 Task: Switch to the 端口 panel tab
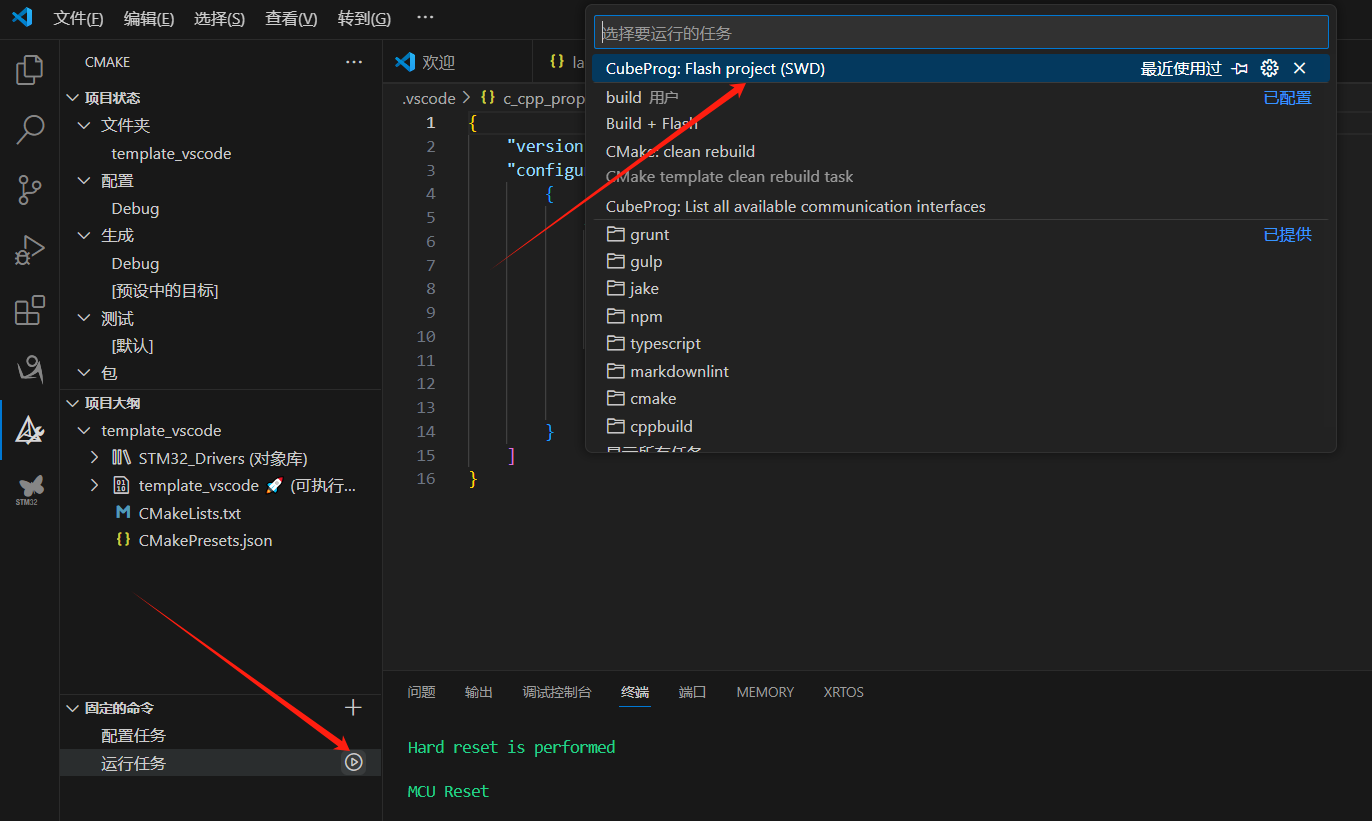point(692,692)
